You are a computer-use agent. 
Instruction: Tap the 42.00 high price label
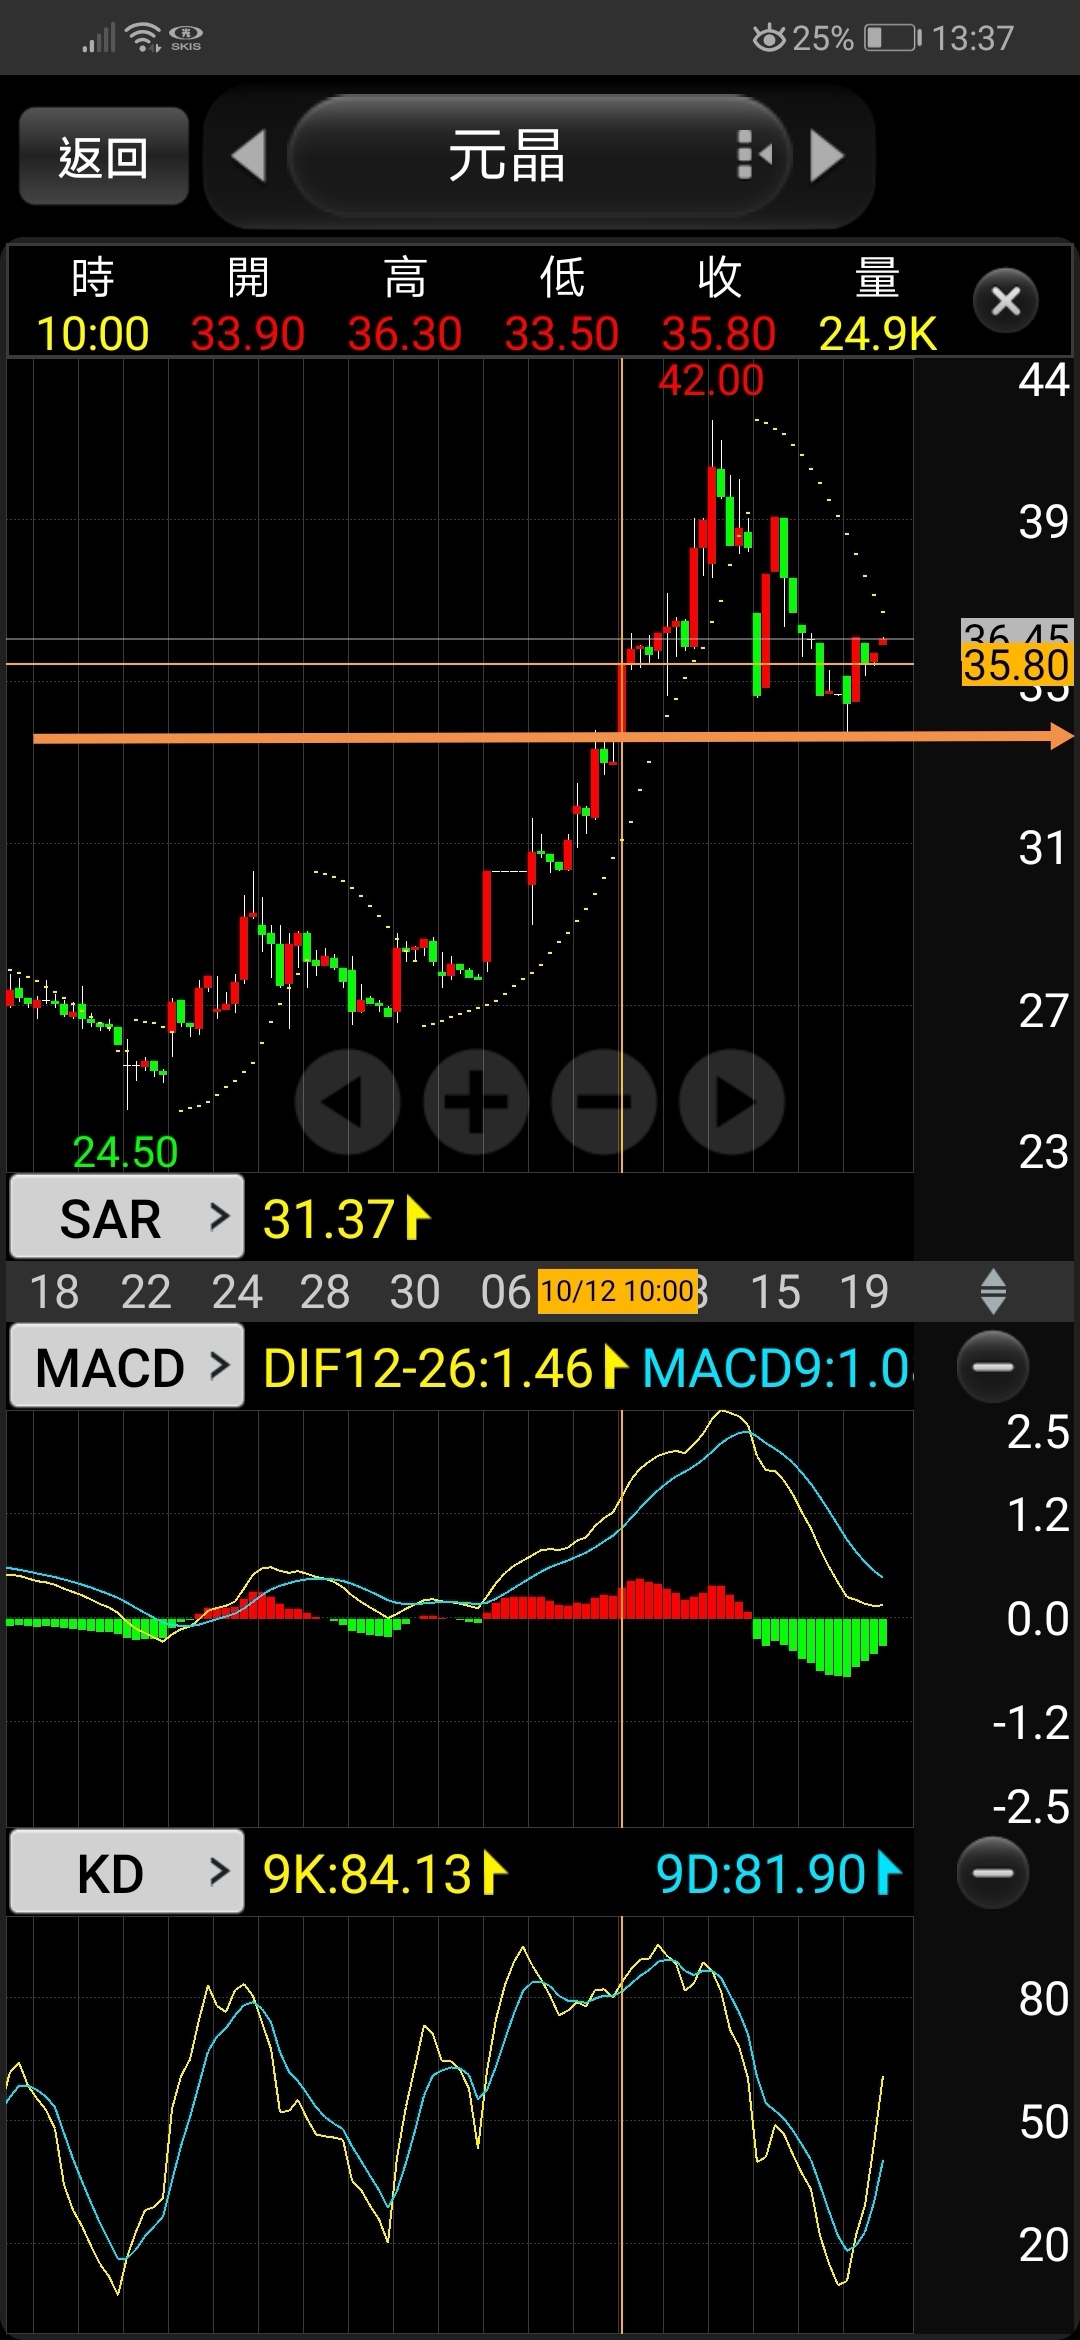[x=711, y=380]
